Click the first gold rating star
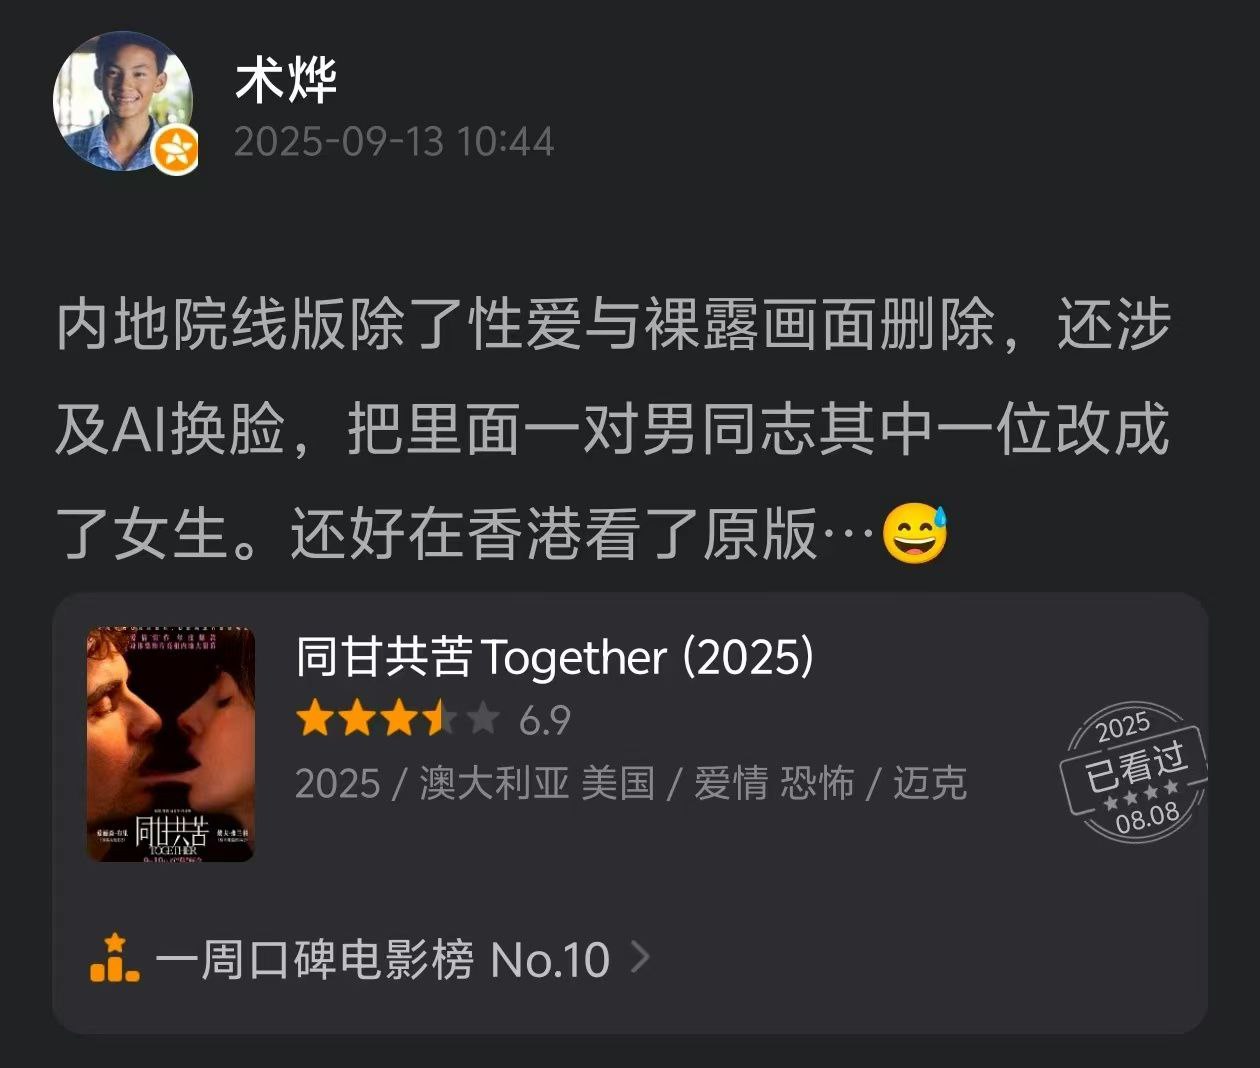This screenshot has height=1068, width=1260. (x=315, y=718)
